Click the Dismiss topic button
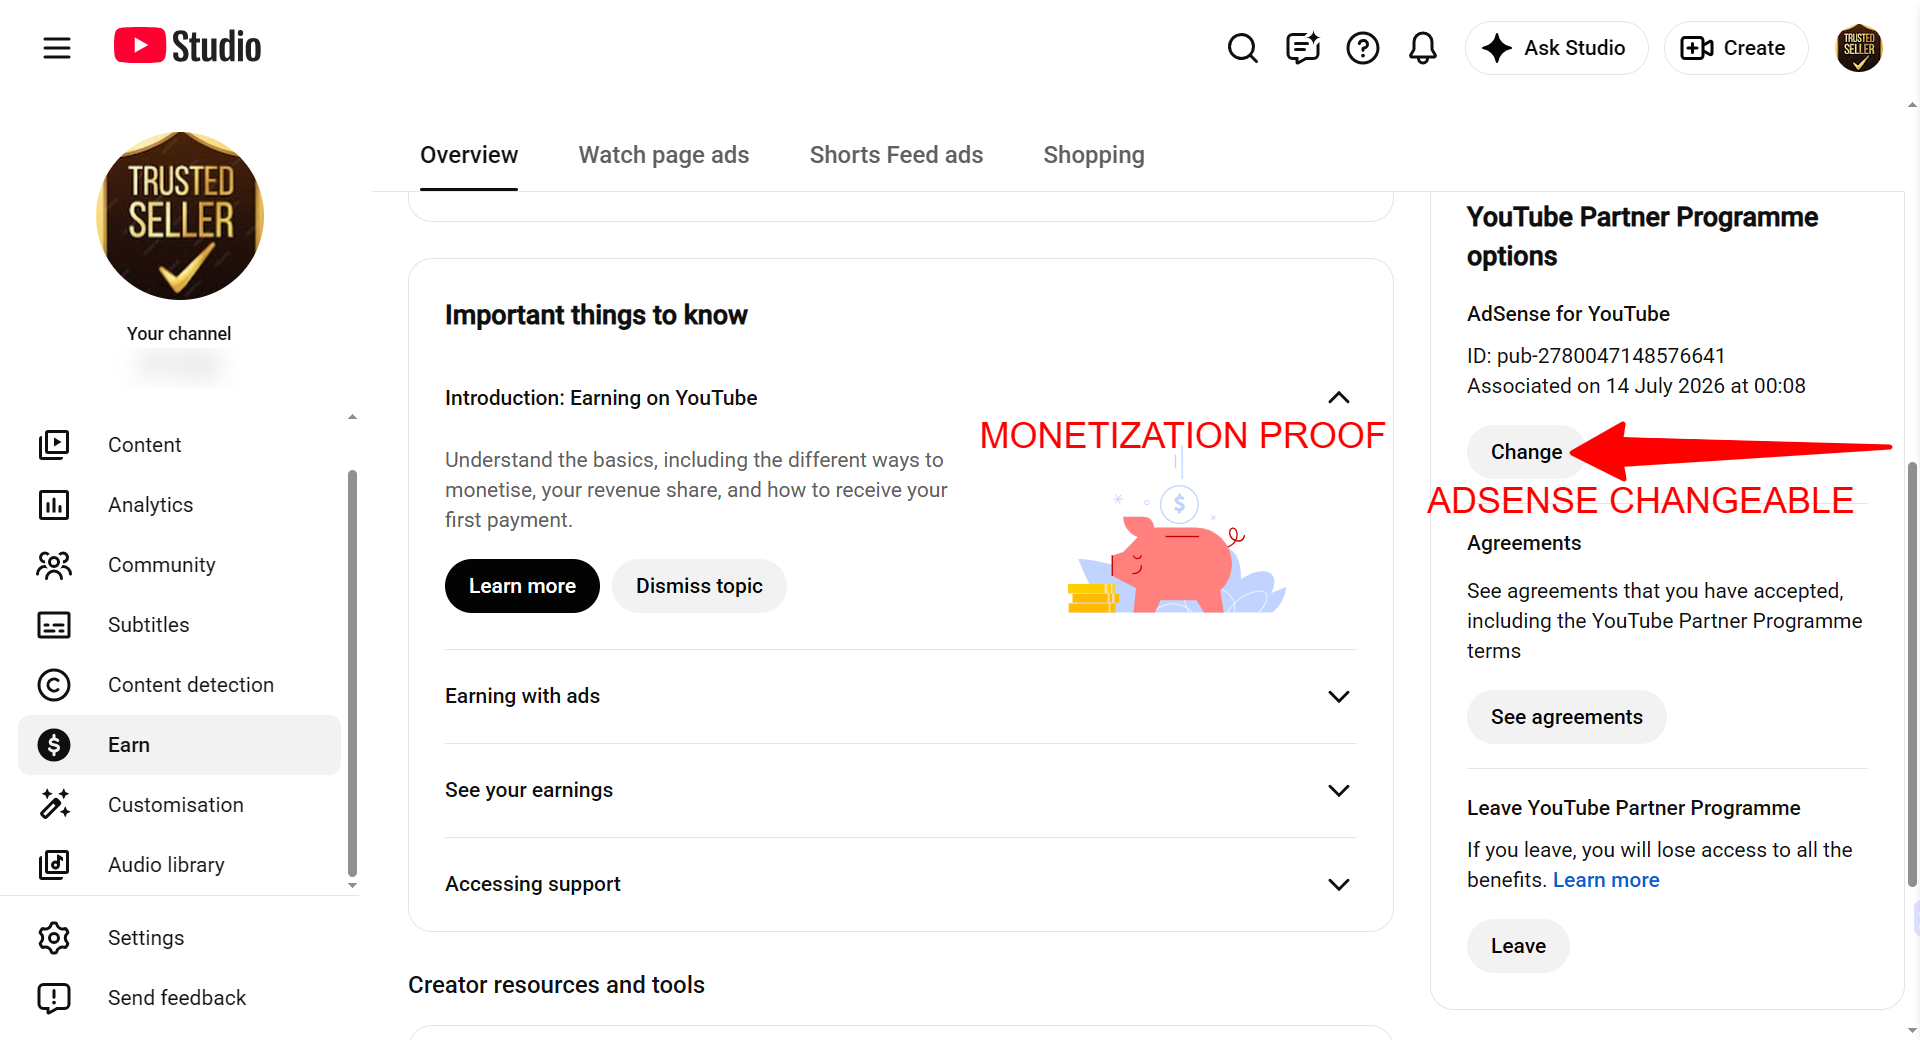 click(x=699, y=586)
